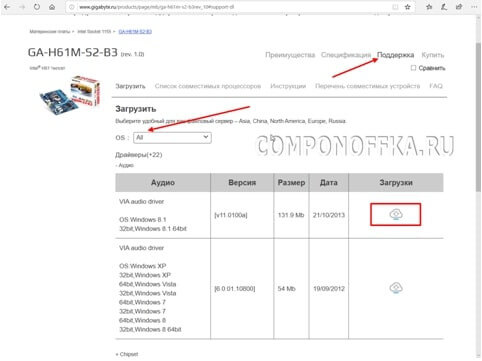This screenshot has height=361, width=482.
Task: Click the 131.9 Mb size cell
Action: click(291, 215)
